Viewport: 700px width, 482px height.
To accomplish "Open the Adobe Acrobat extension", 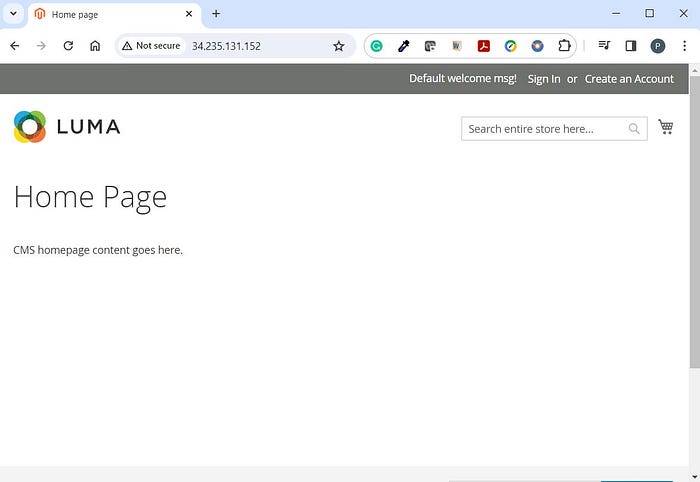I will click(x=483, y=46).
